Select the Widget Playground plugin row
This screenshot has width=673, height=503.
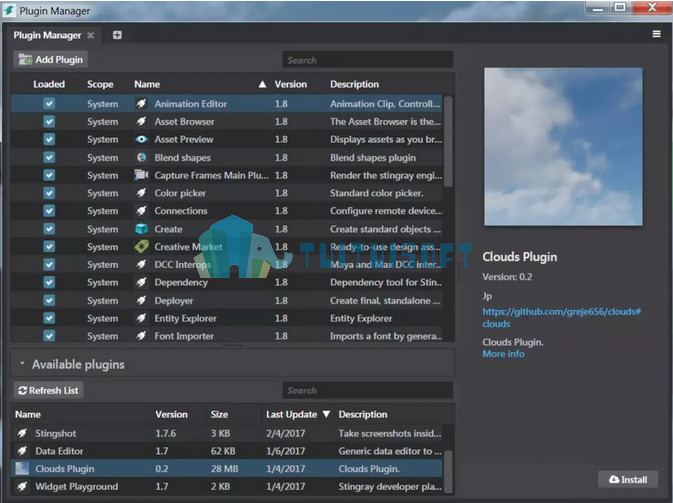227,486
